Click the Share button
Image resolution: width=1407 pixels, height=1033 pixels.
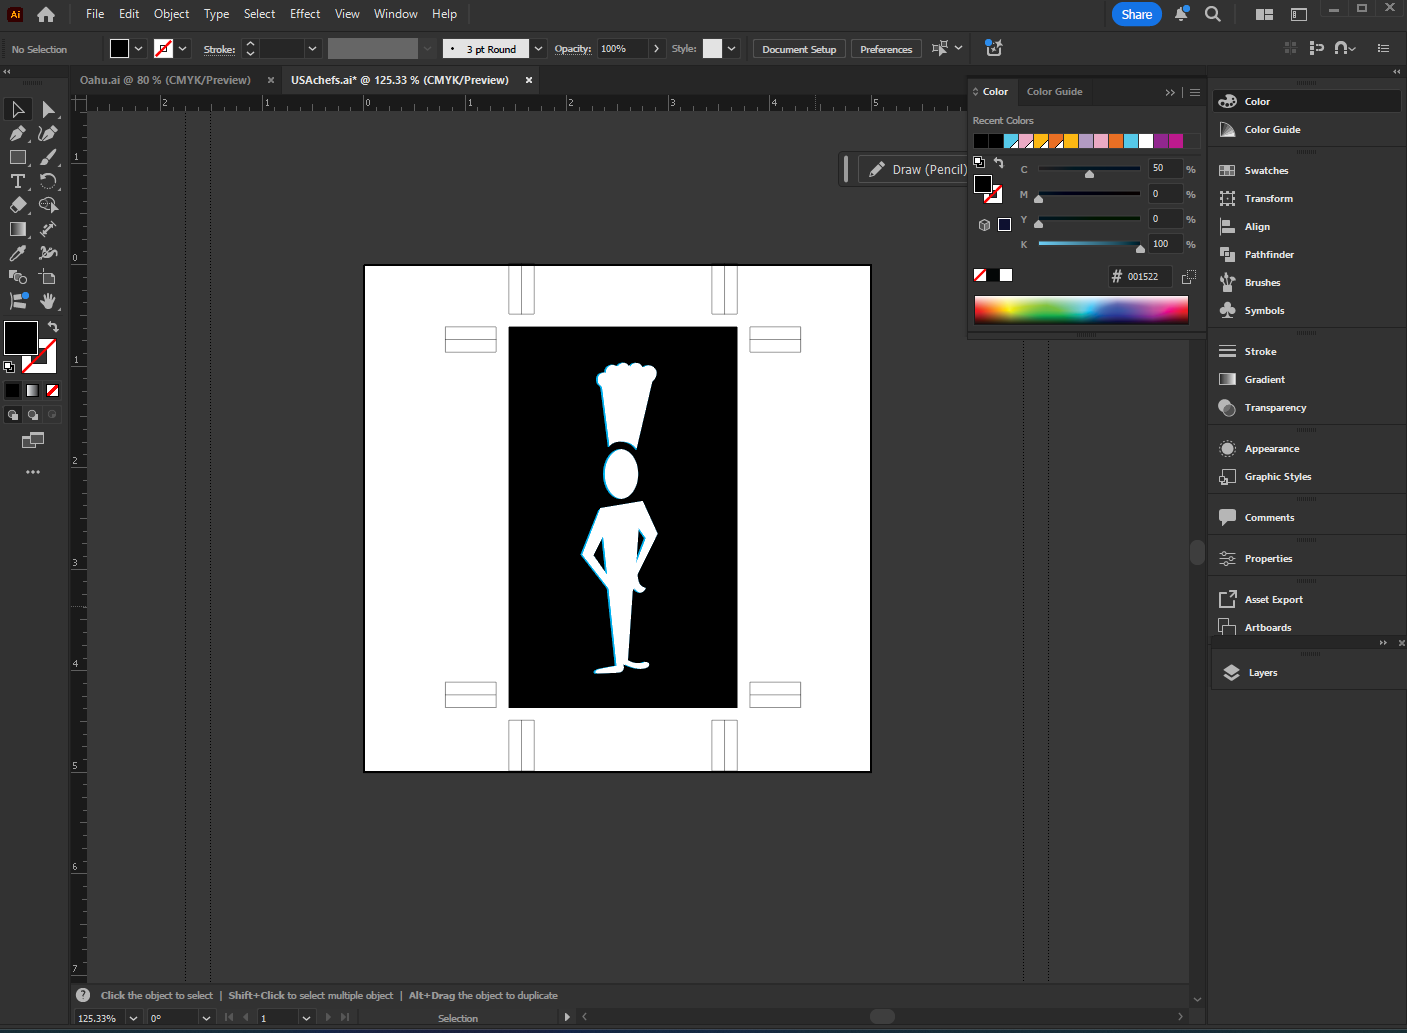coord(1136,14)
